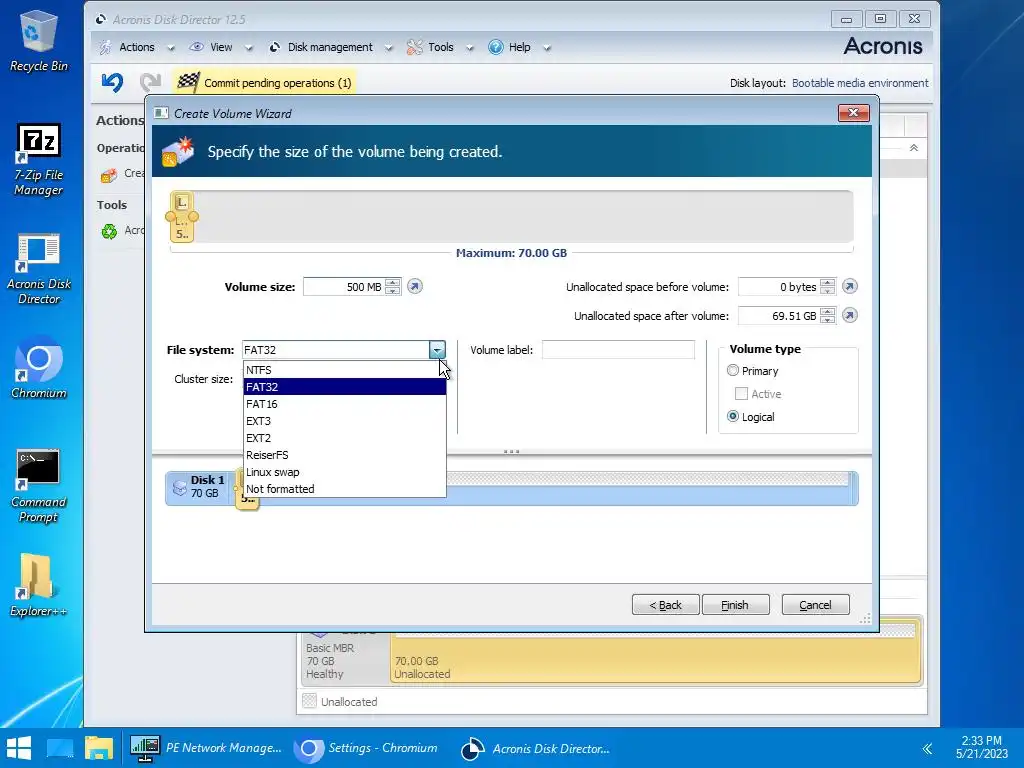Click the Disk 1 drive icon in wizard

(180, 487)
